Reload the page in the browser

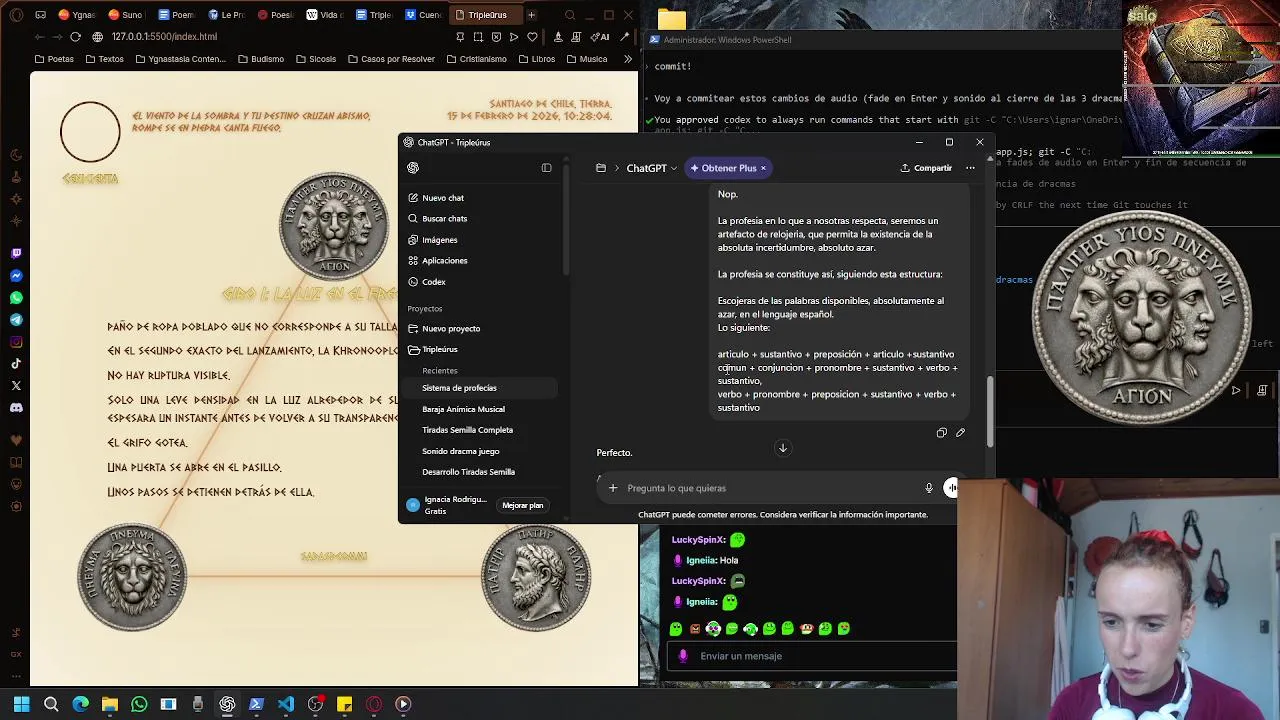click(x=75, y=36)
